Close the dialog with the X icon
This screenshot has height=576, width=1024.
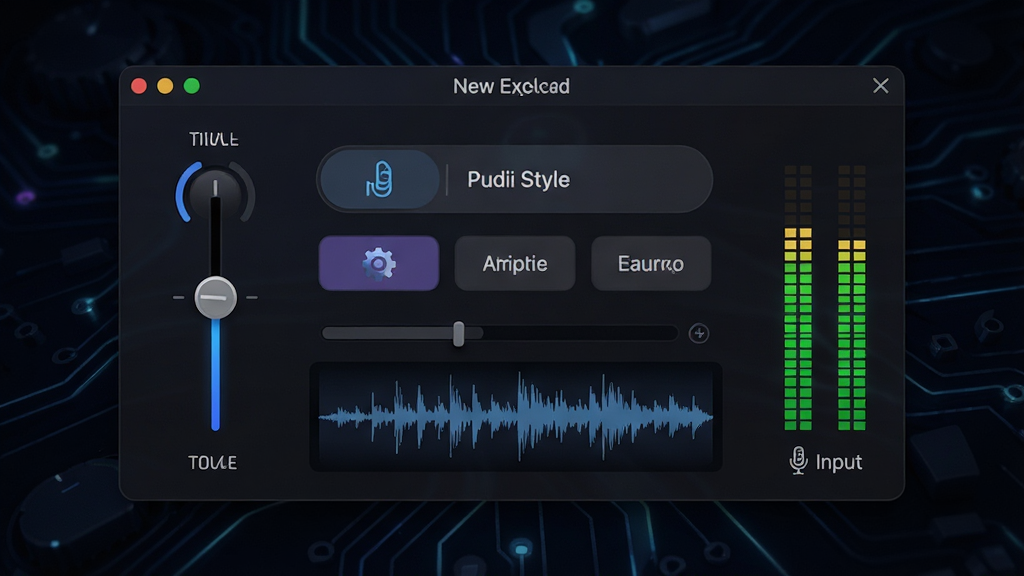[x=880, y=86]
